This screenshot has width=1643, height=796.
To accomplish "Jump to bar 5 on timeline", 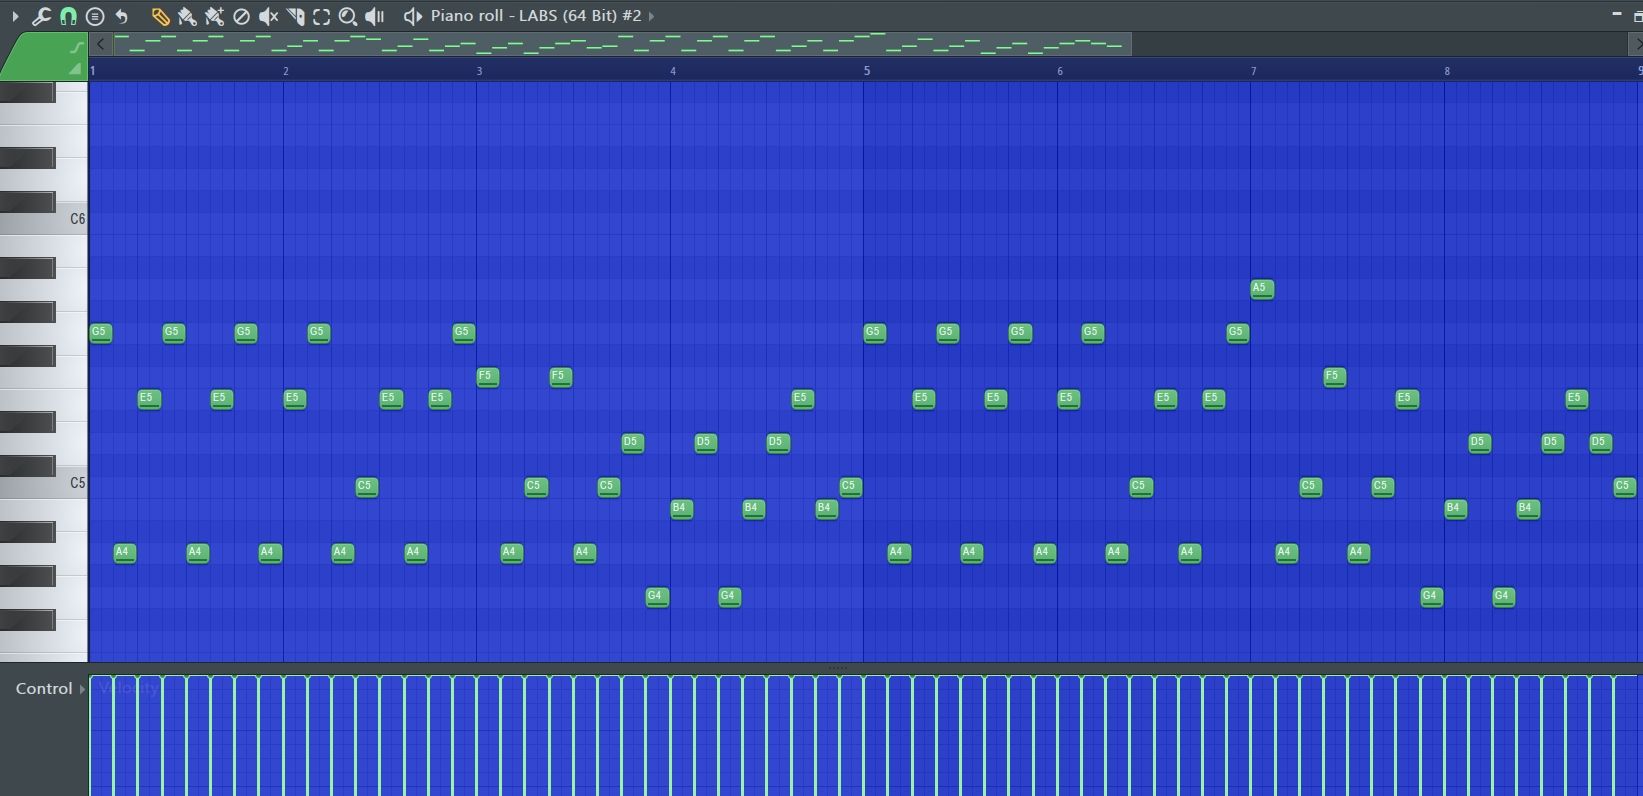I will tap(867, 71).
